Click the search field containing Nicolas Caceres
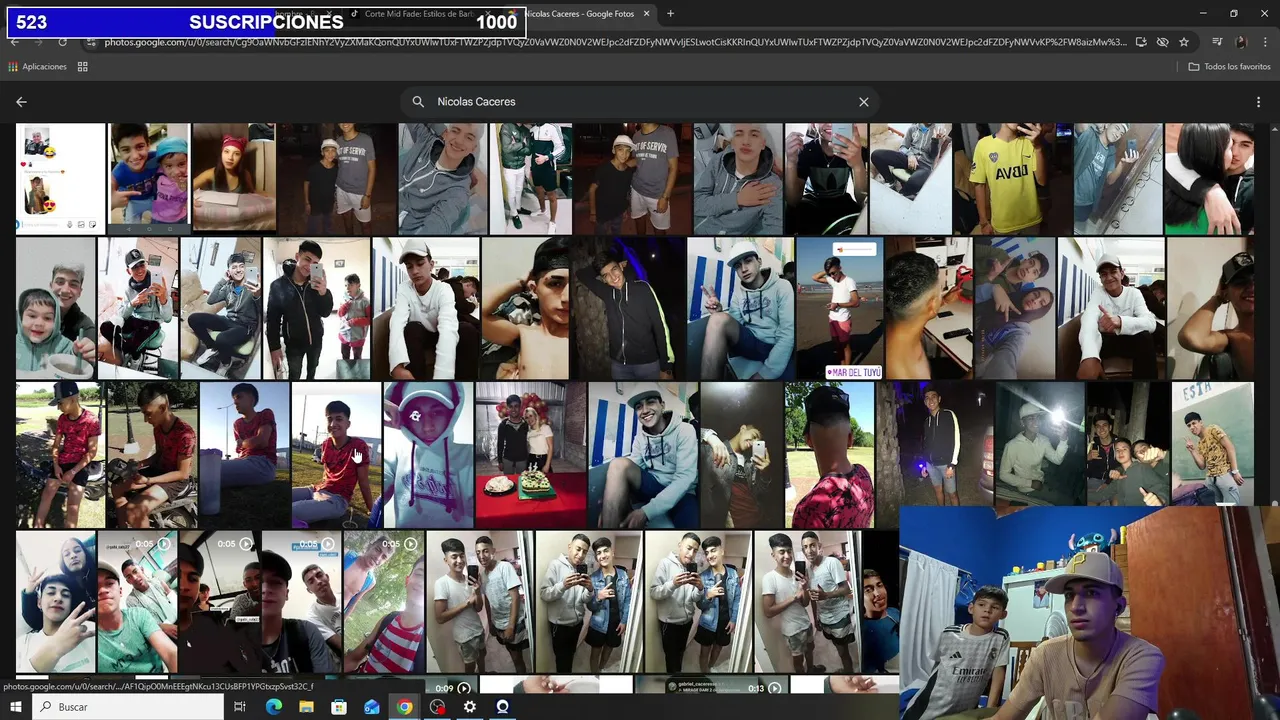This screenshot has width=1280, height=720. pos(640,102)
